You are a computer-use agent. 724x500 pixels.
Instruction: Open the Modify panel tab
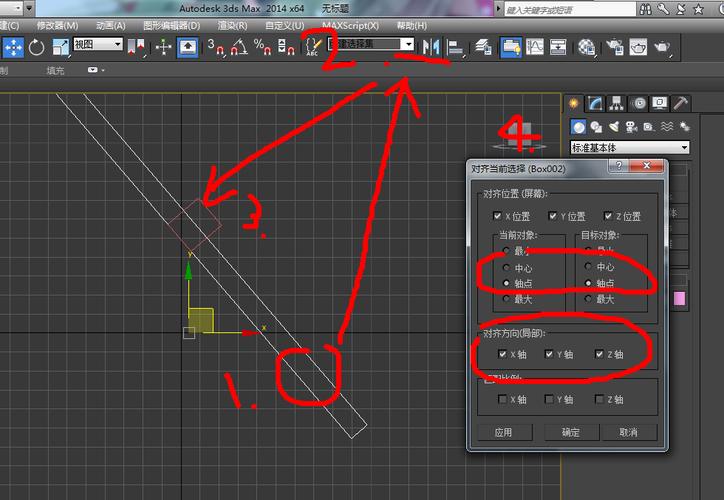(x=596, y=103)
